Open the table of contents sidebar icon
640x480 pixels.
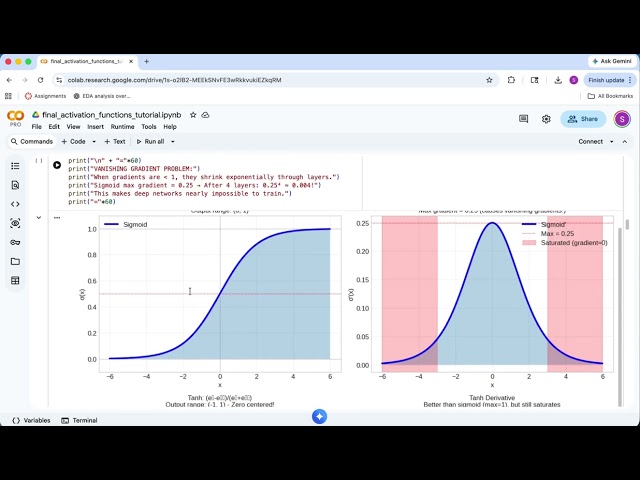click(15, 166)
